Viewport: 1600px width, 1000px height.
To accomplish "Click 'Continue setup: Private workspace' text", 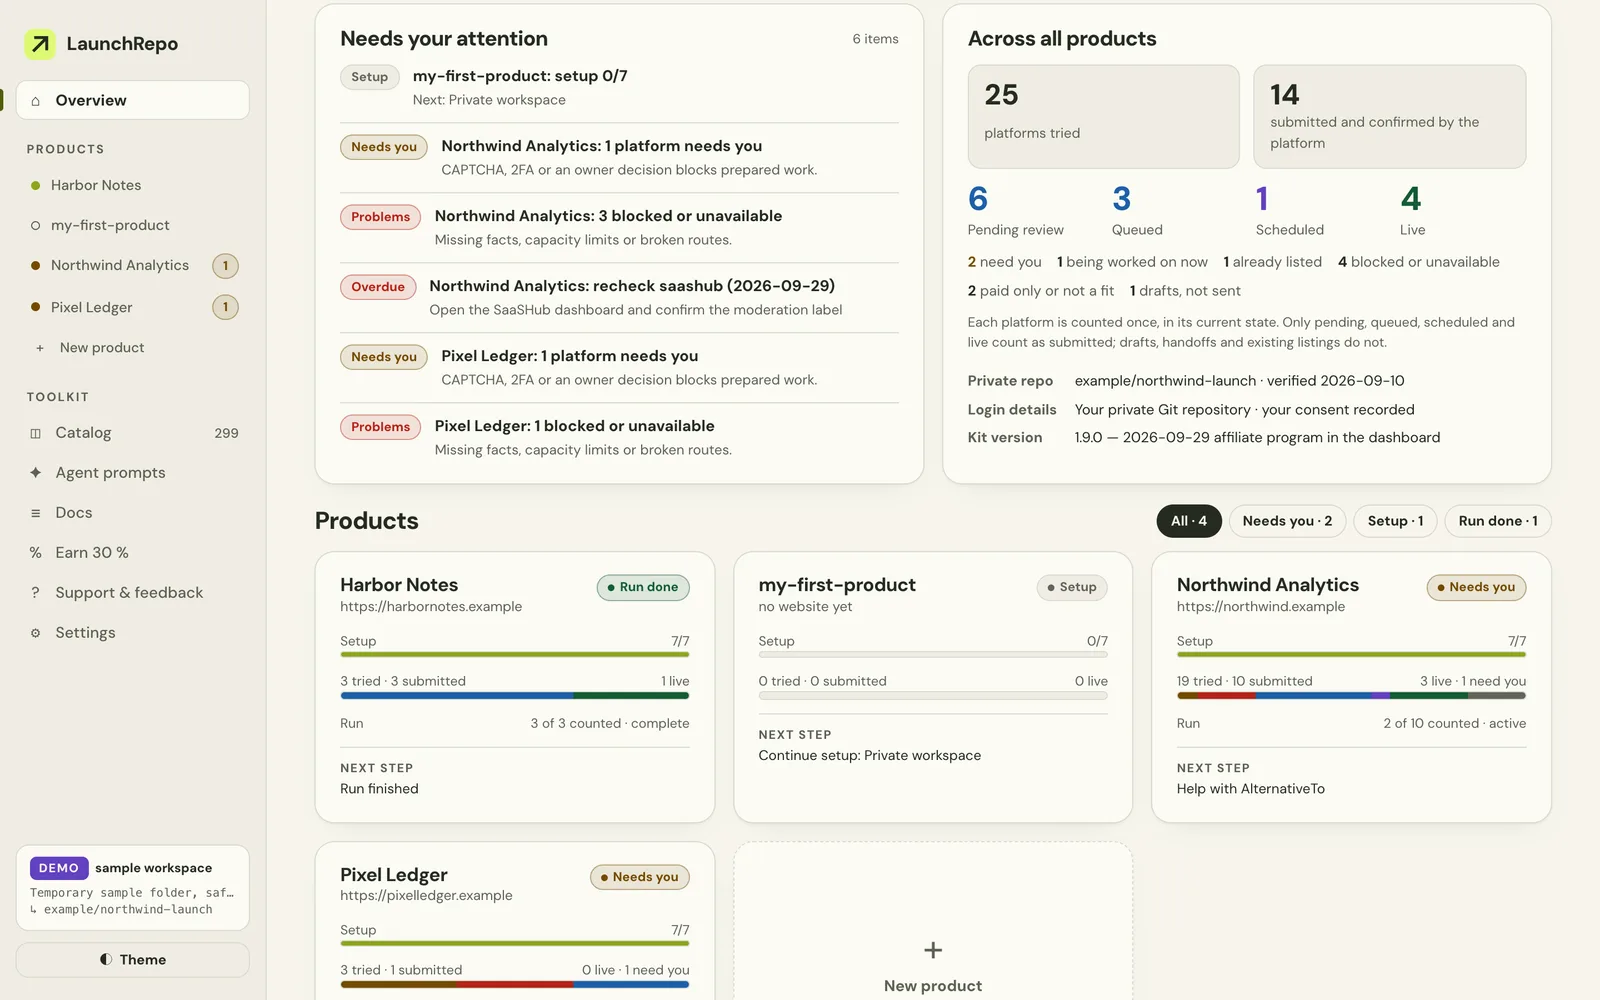I will pyautogui.click(x=870, y=756).
